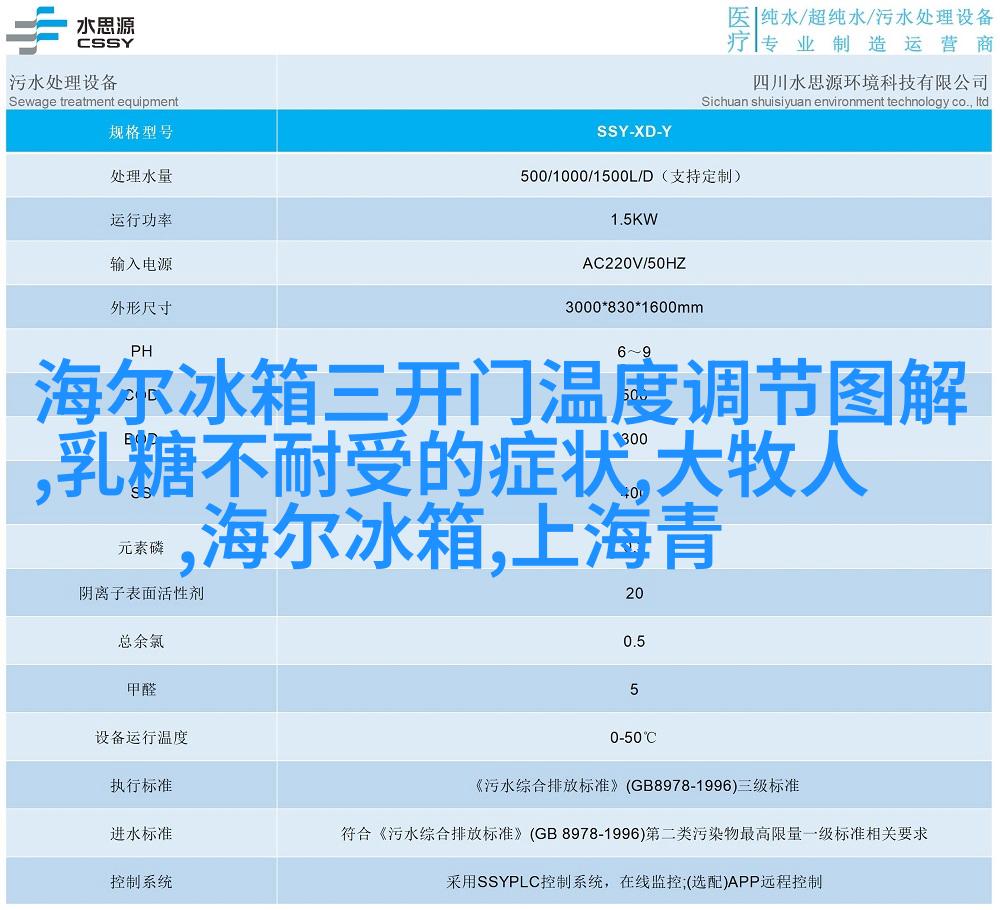Select the 'Sewage treatment equipment' subtitle
The height and width of the screenshot is (910, 1000).
tap(94, 101)
